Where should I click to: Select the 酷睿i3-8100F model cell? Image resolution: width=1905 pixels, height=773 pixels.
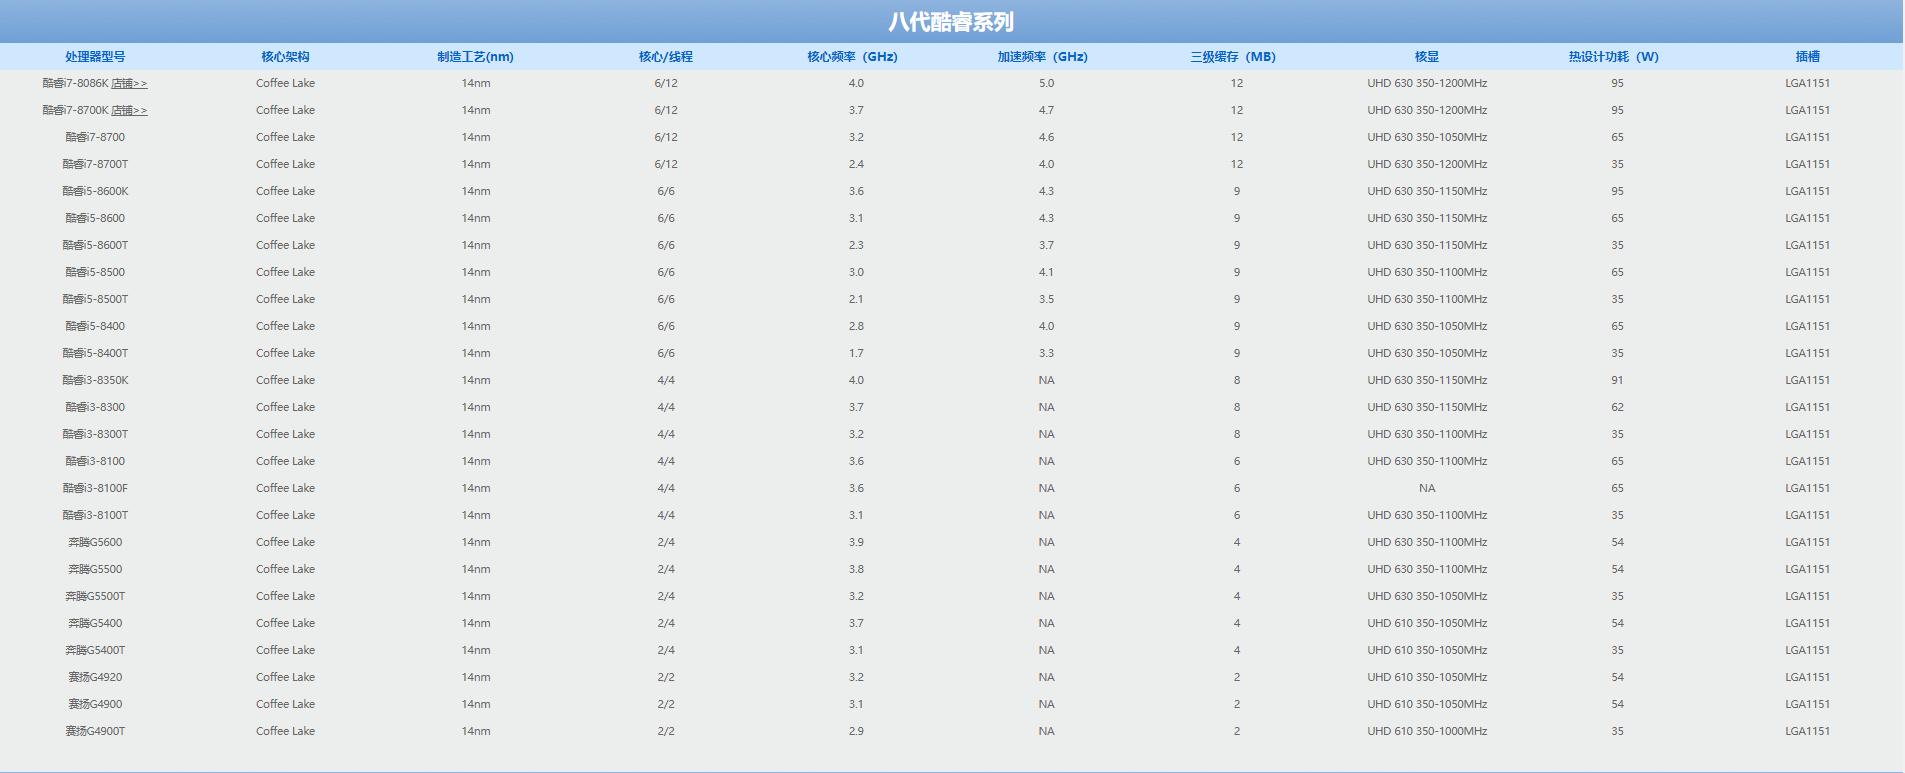(x=95, y=488)
